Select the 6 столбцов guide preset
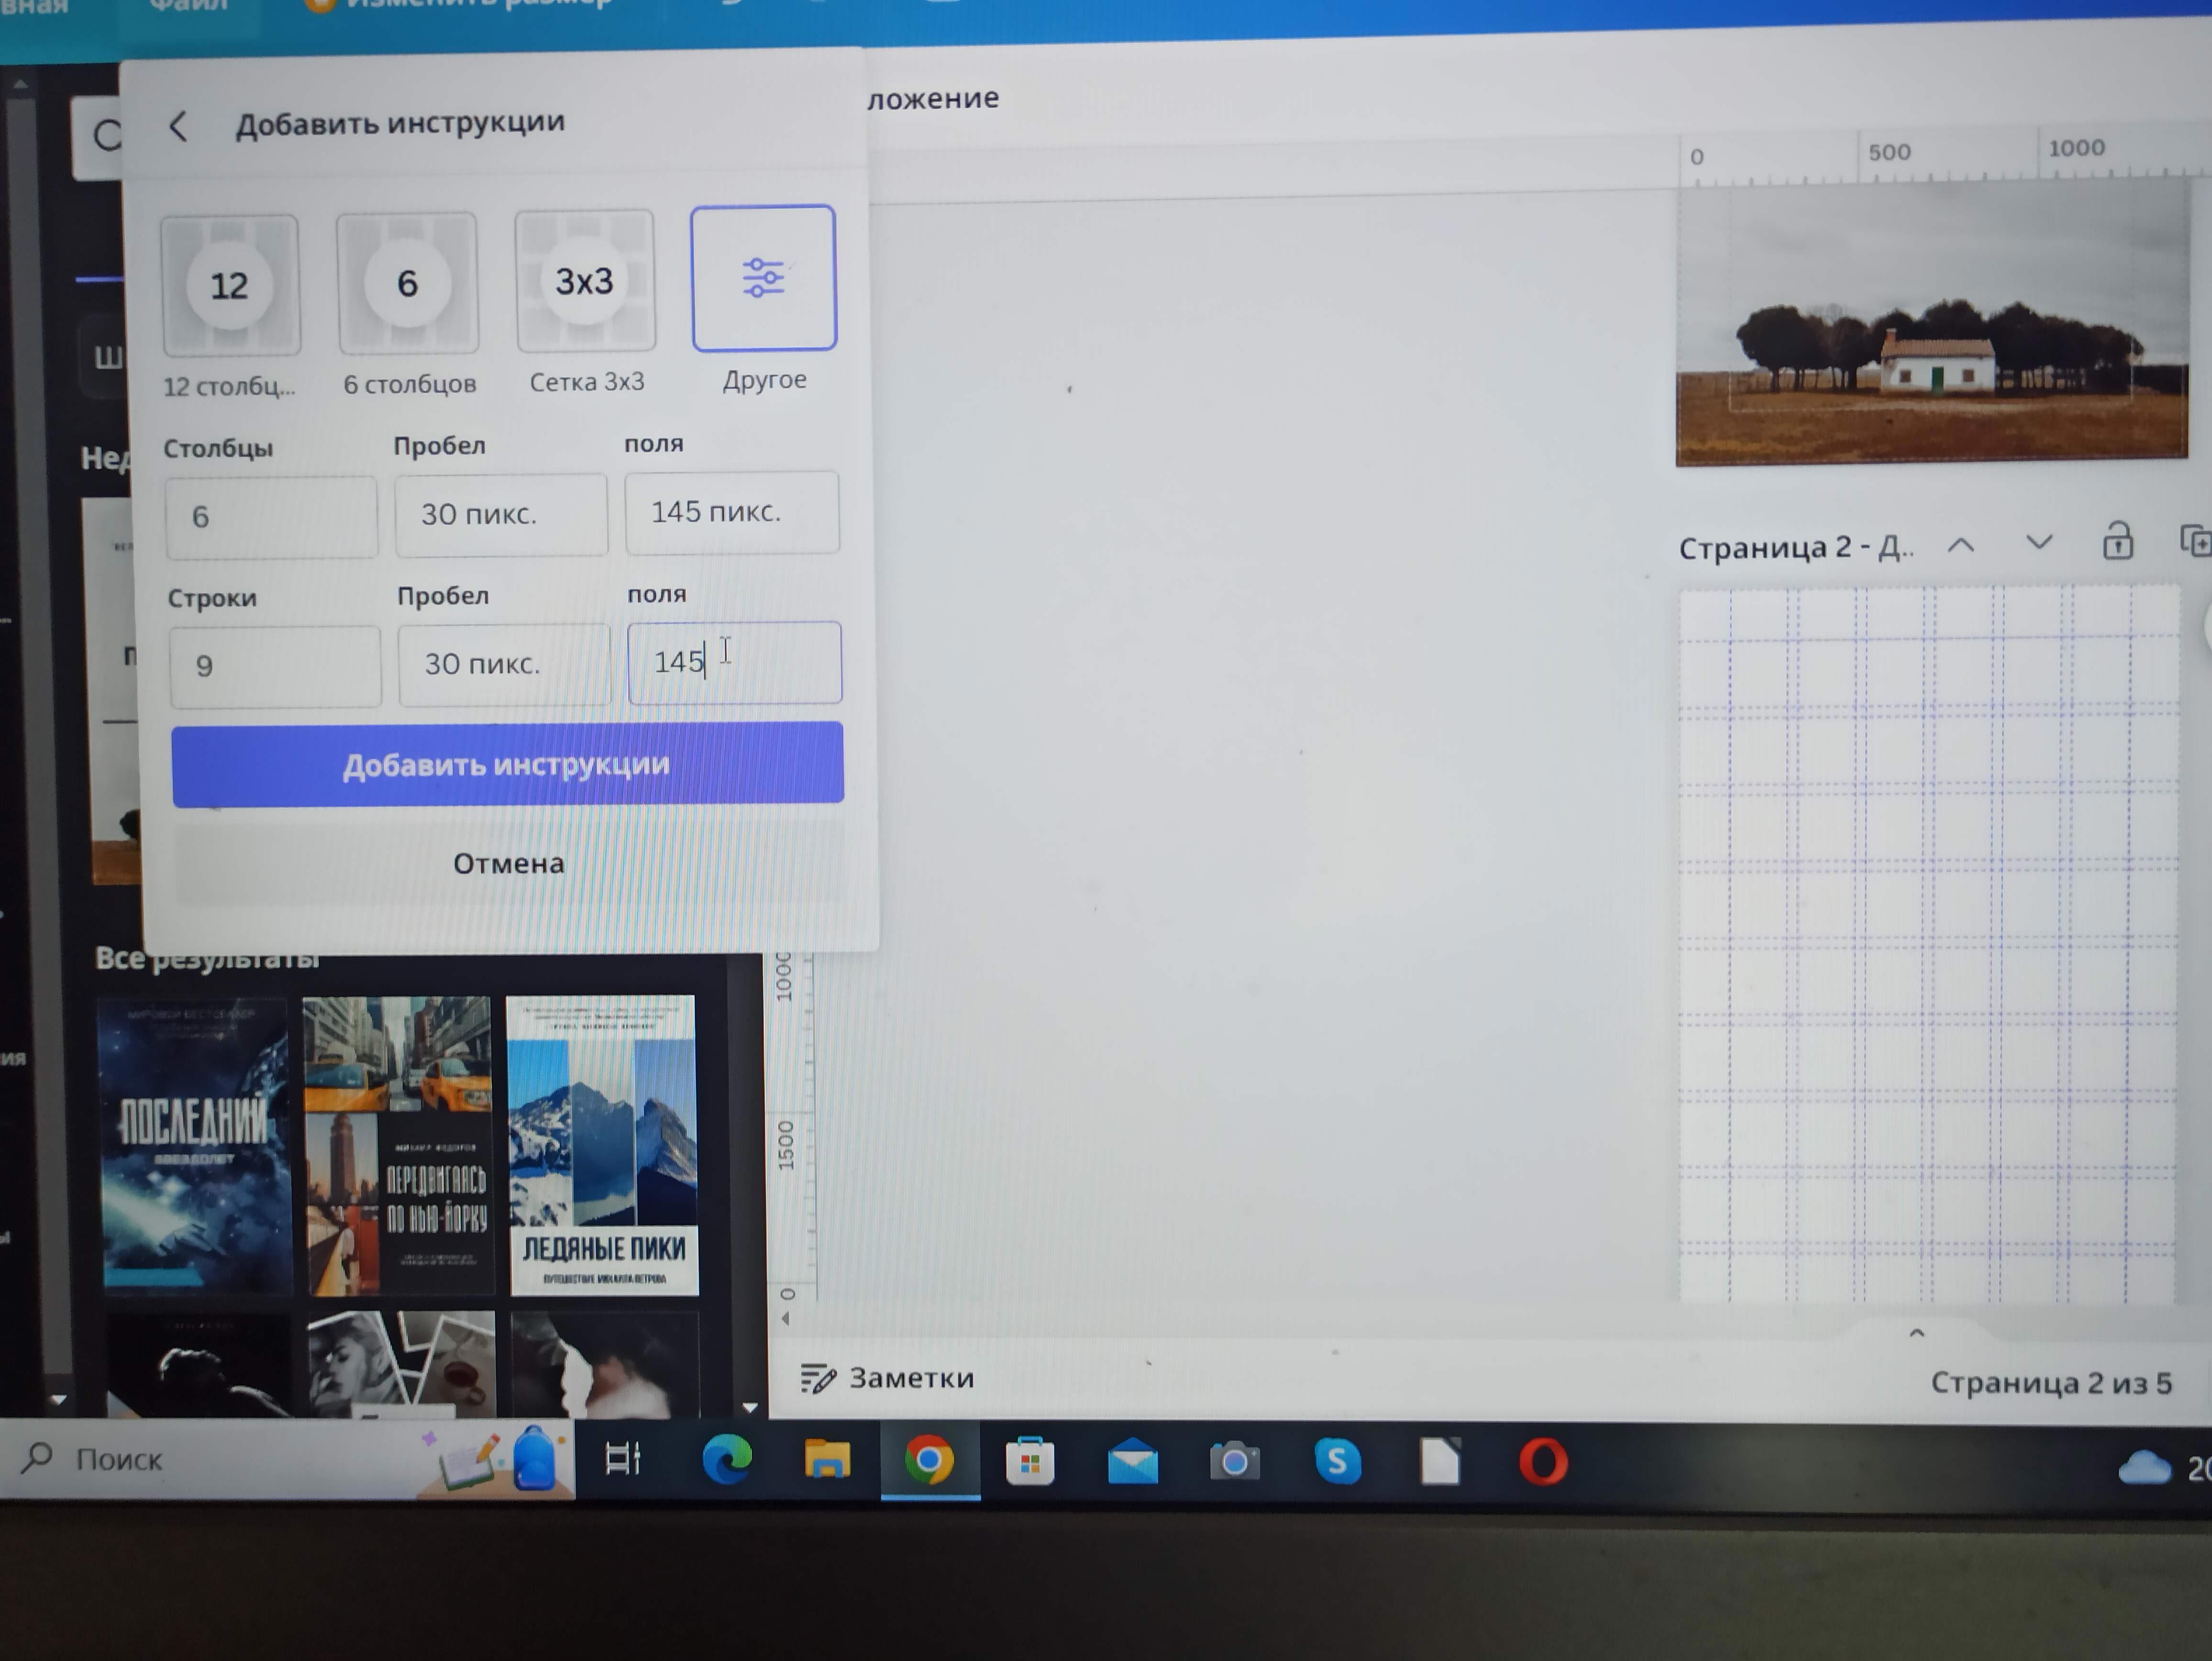The width and height of the screenshot is (2212, 1661). [x=407, y=284]
